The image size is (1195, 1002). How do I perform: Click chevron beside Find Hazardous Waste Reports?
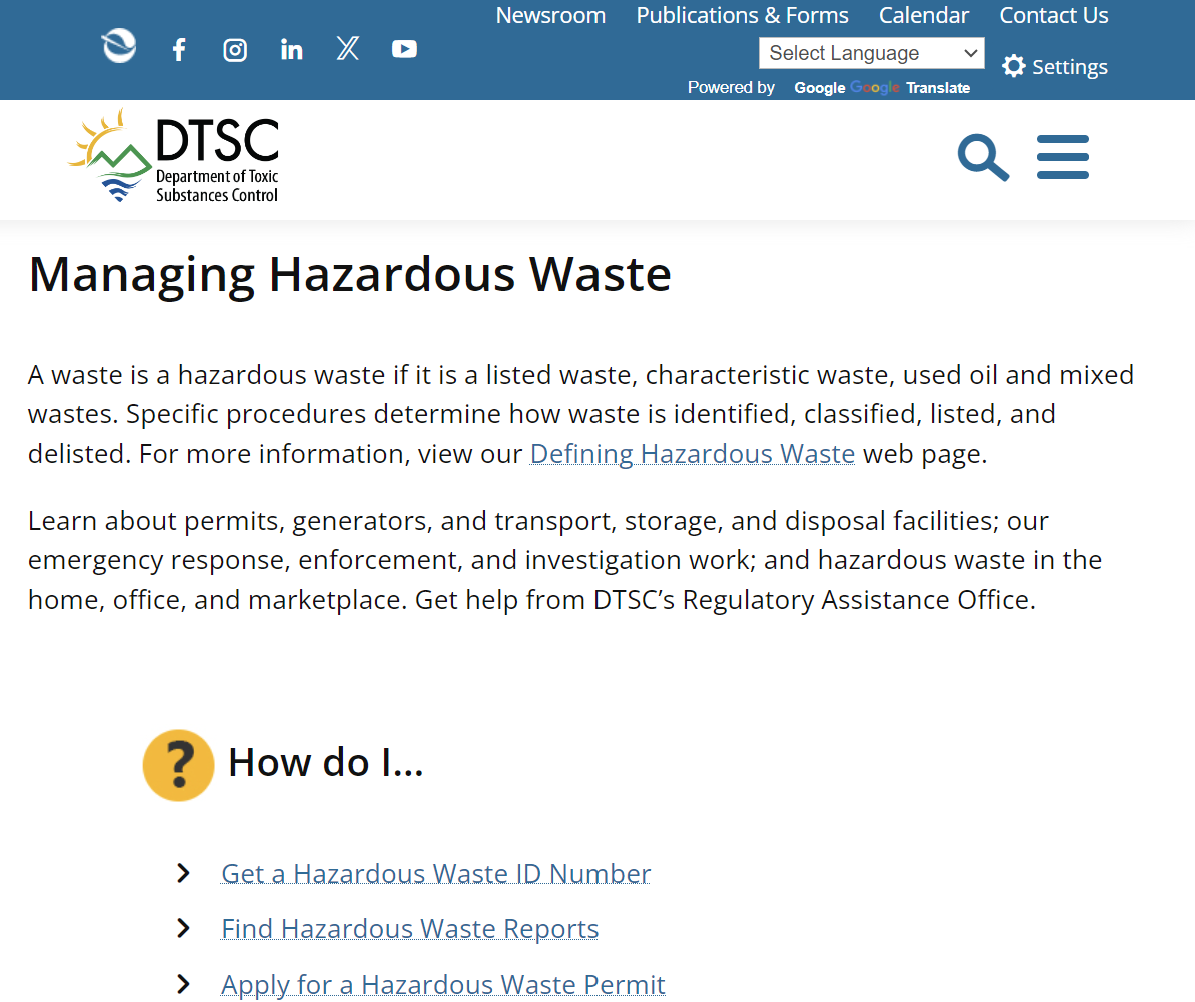(x=184, y=928)
